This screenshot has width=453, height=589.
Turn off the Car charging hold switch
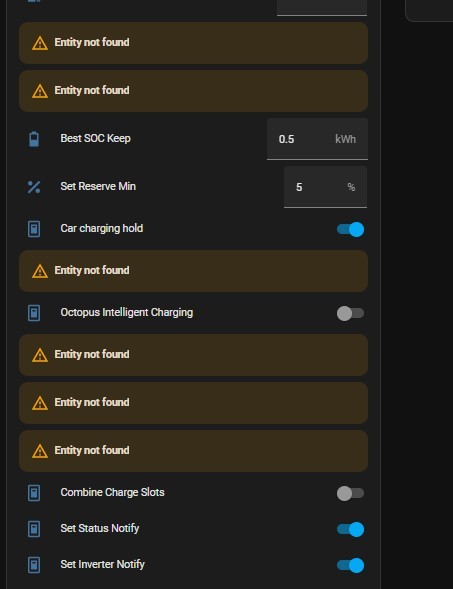350,229
